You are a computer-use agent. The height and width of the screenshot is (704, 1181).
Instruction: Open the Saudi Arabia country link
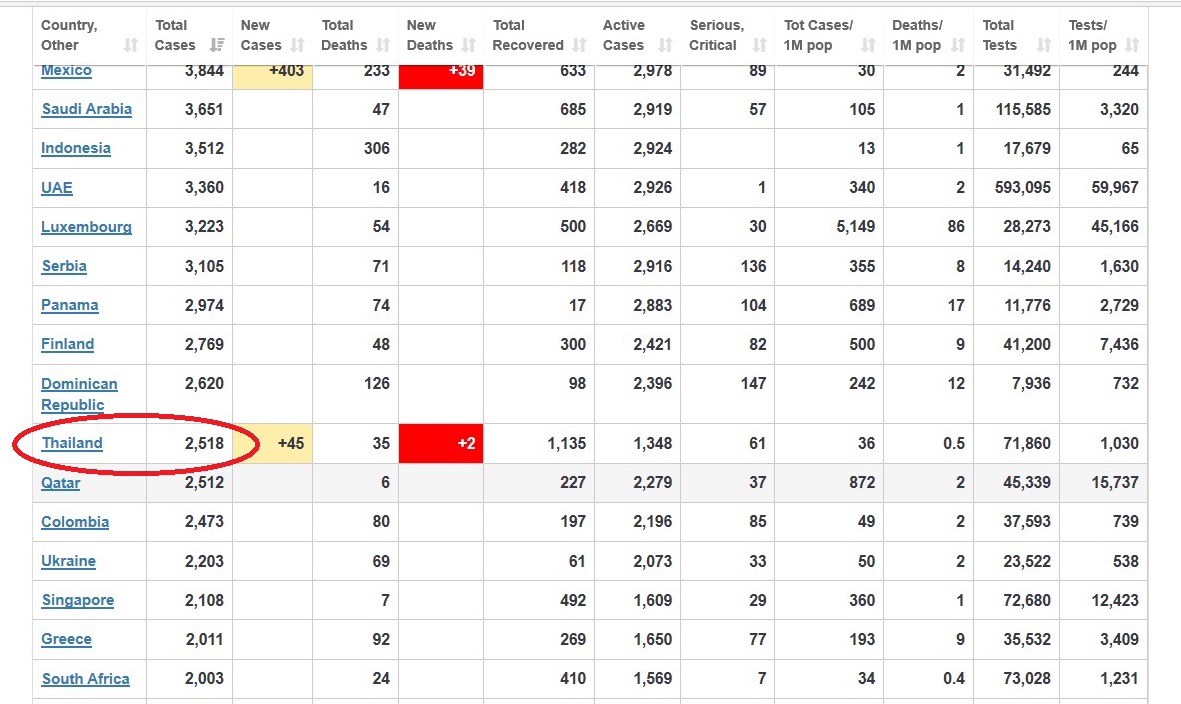[x=86, y=109]
